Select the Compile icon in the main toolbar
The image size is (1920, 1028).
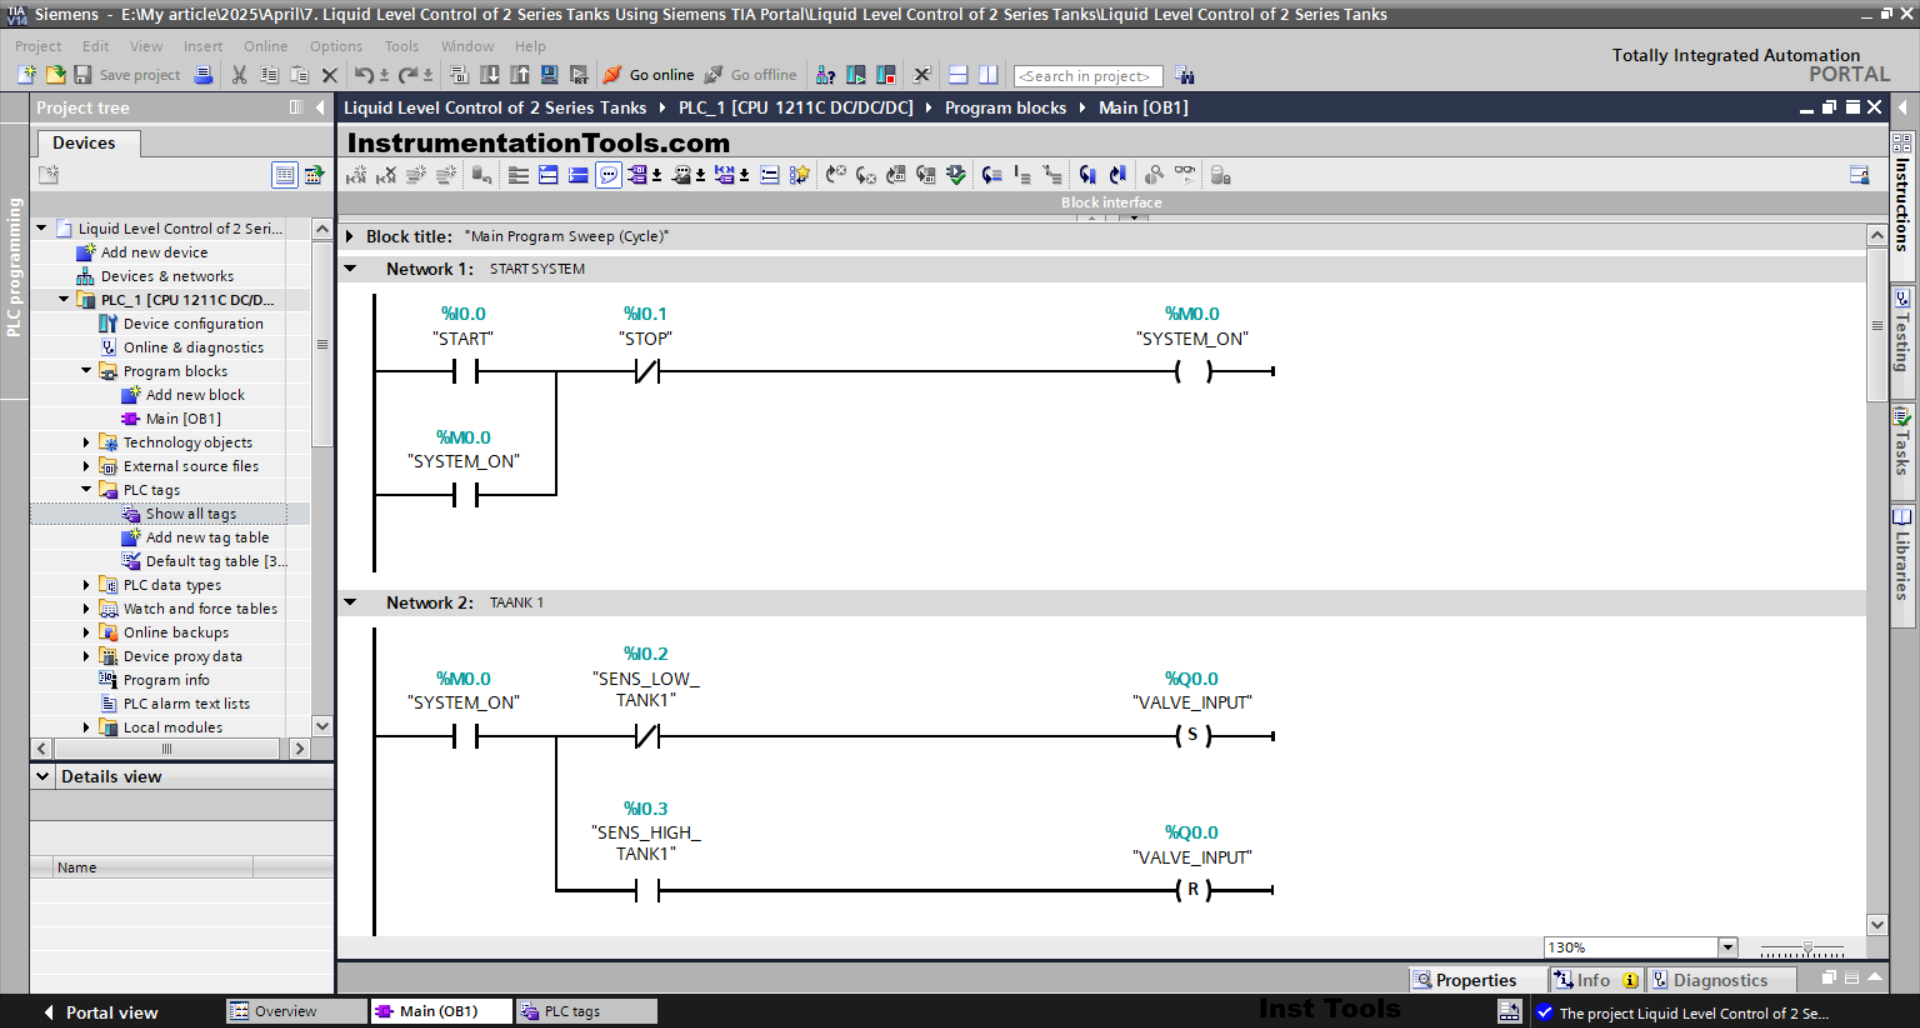(x=459, y=75)
